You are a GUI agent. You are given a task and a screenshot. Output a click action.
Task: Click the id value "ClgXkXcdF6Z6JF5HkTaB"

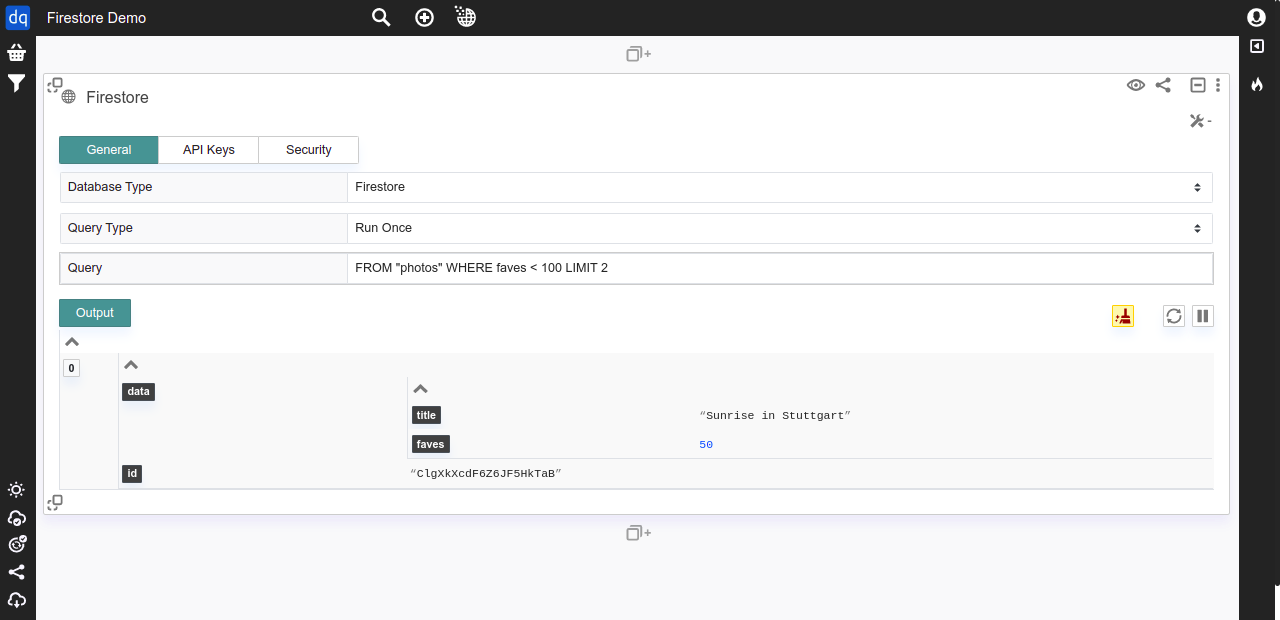click(x=486, y=474)
